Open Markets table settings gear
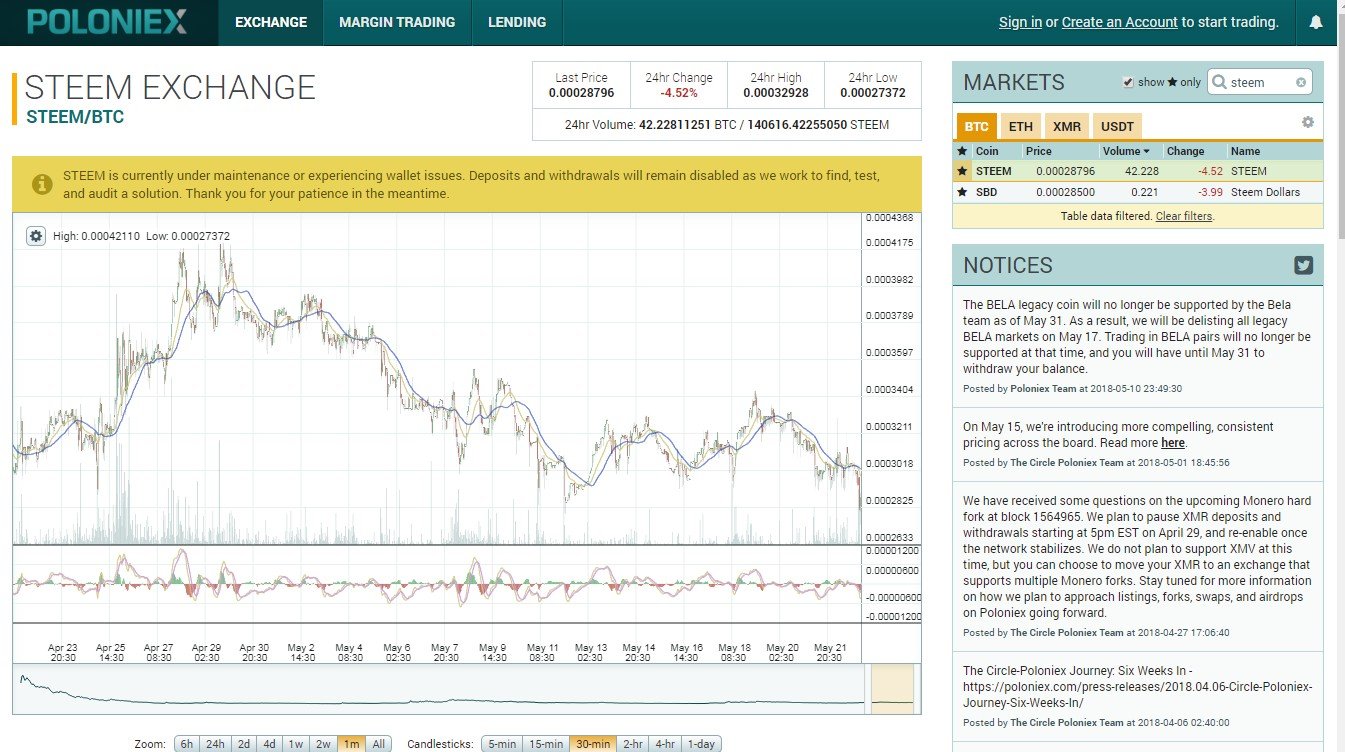 [x=1307, y=122]
